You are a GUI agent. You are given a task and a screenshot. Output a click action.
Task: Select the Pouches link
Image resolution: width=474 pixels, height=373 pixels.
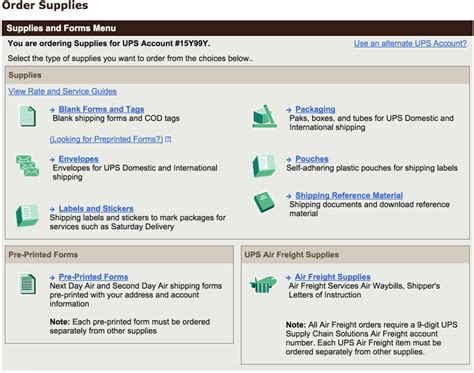point(312,159)
